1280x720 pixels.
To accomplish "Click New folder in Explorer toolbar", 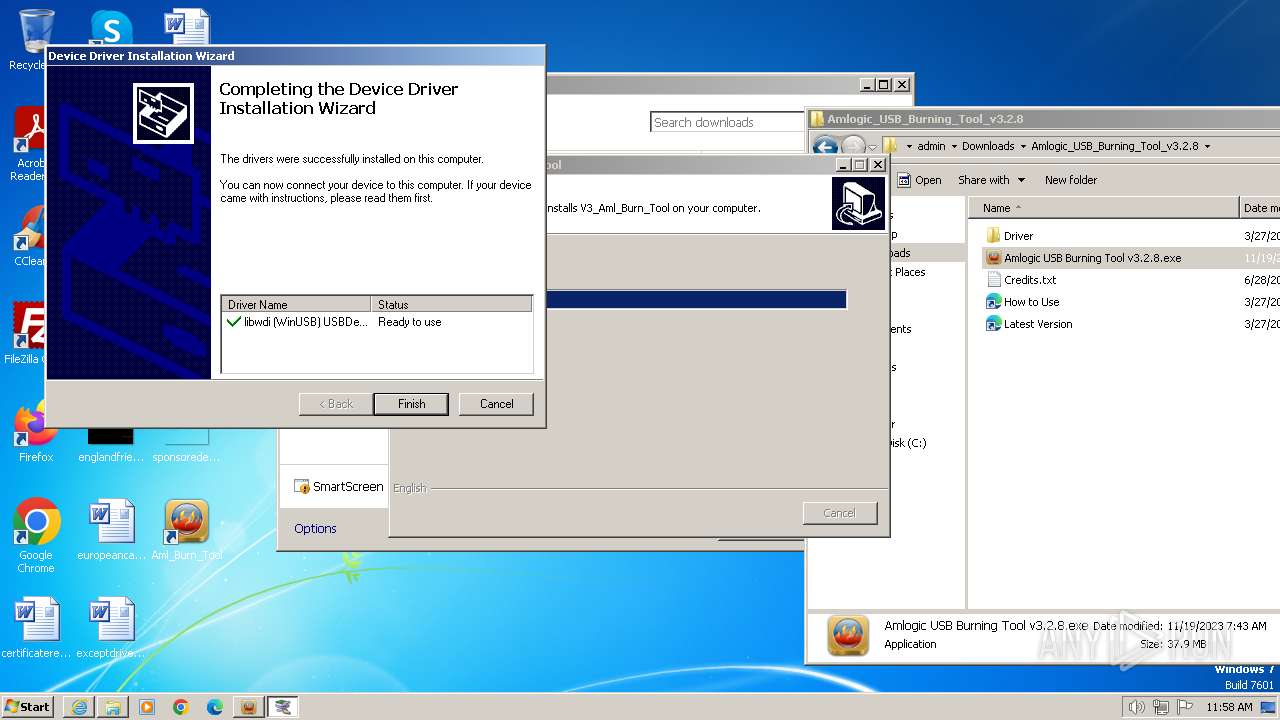I will [x=1071, y=180].
